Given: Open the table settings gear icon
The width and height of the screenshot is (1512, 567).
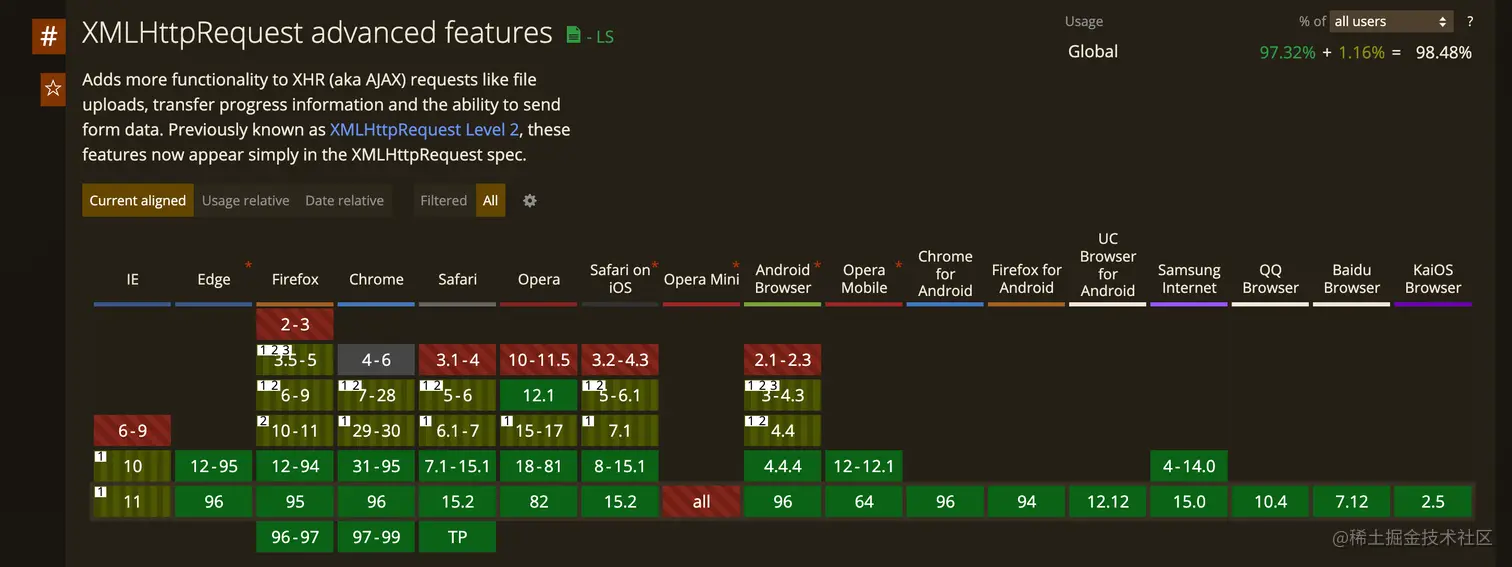Looking at the screenshot, I should [x=530, y=201].
